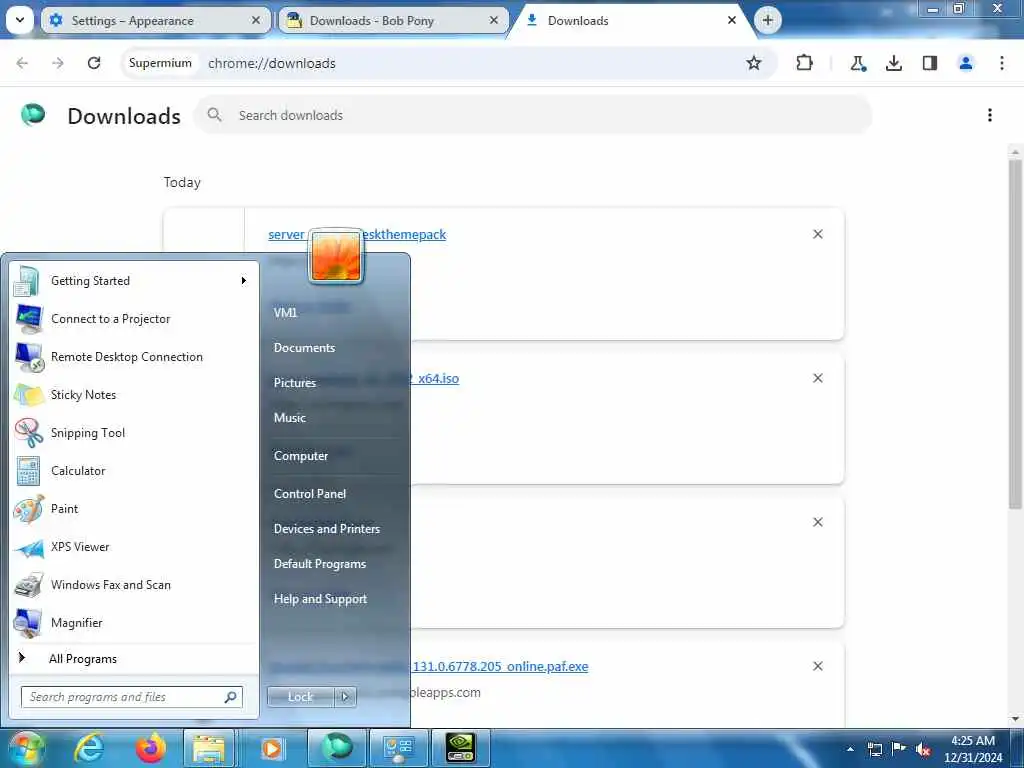Remove the online.paf.exe download entry
1024x768 pixels.
click(818, 666)
